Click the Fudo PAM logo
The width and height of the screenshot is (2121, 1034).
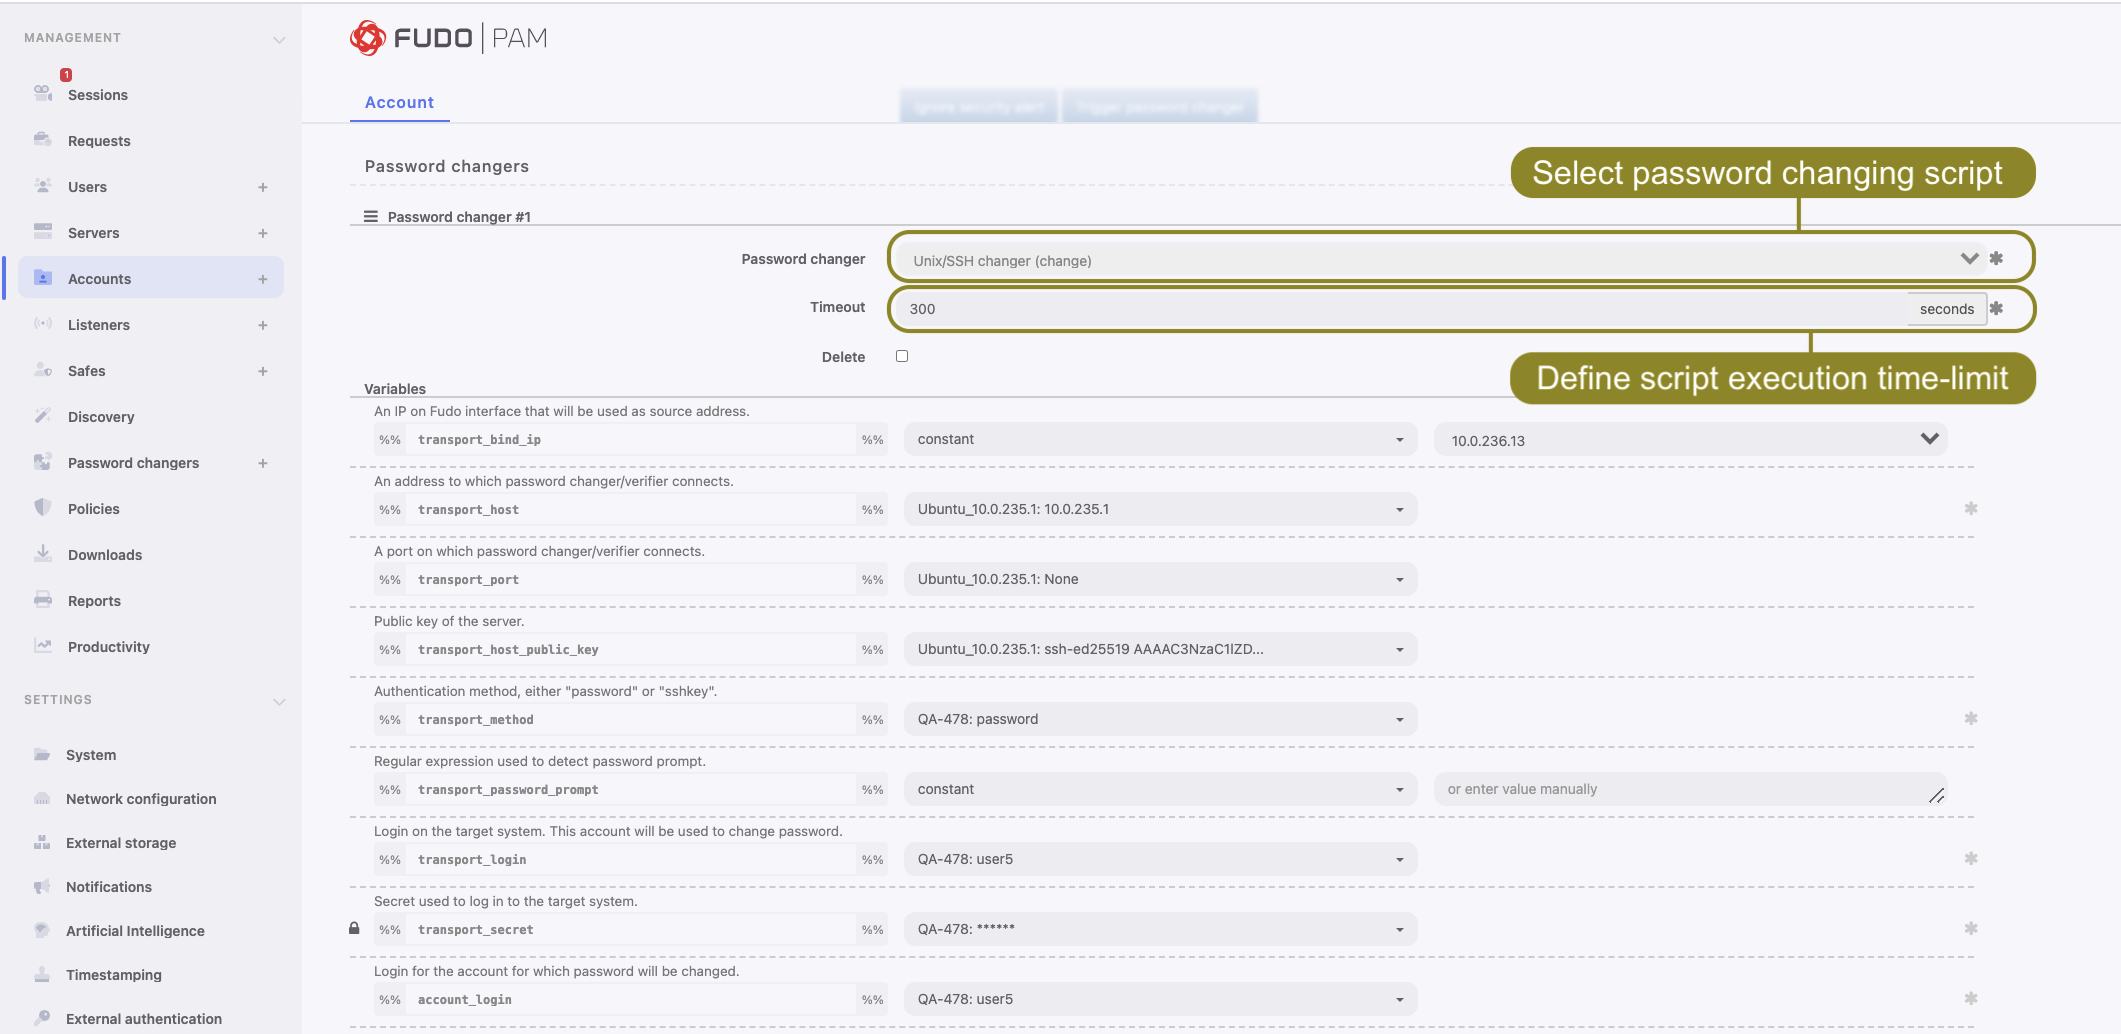pos(447,37)
